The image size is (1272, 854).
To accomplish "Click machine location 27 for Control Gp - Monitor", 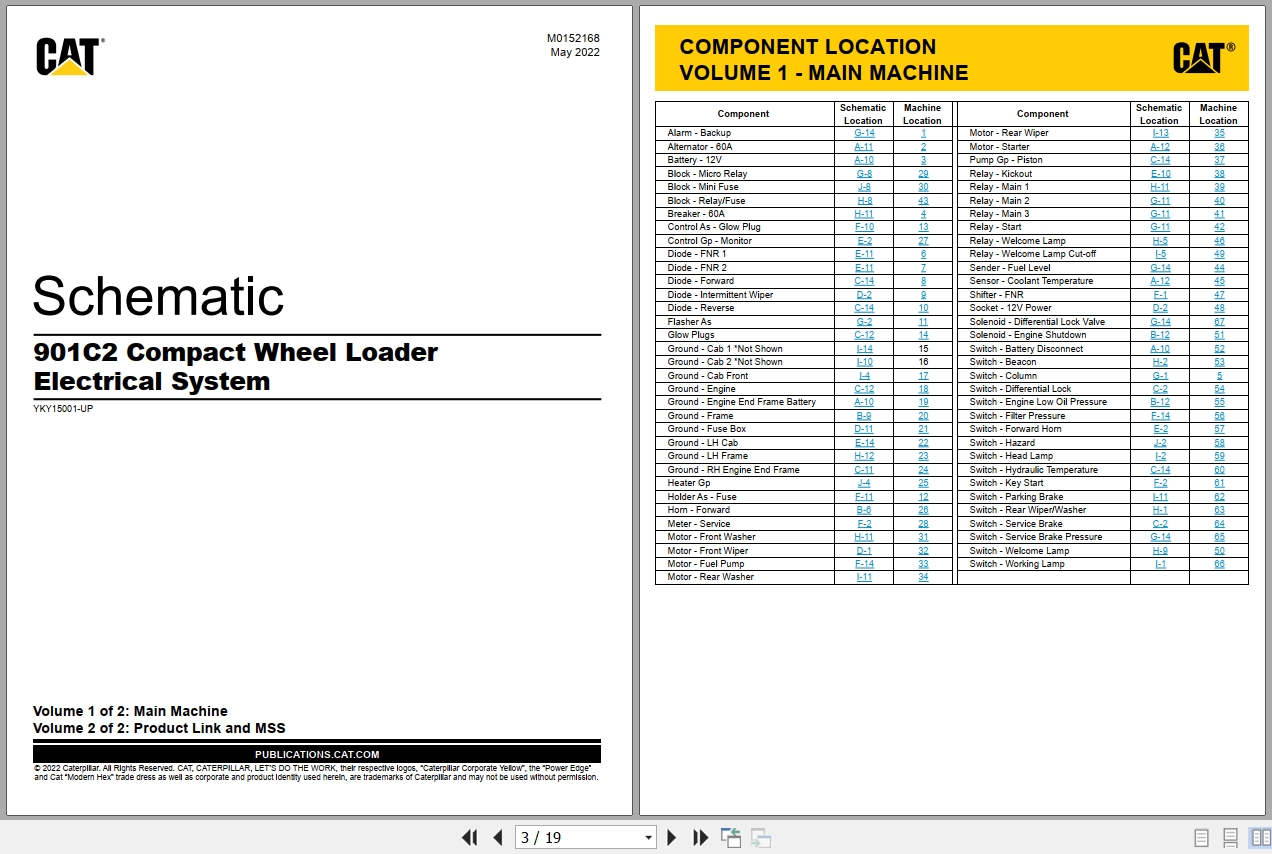I will click(x=923, y=241).
